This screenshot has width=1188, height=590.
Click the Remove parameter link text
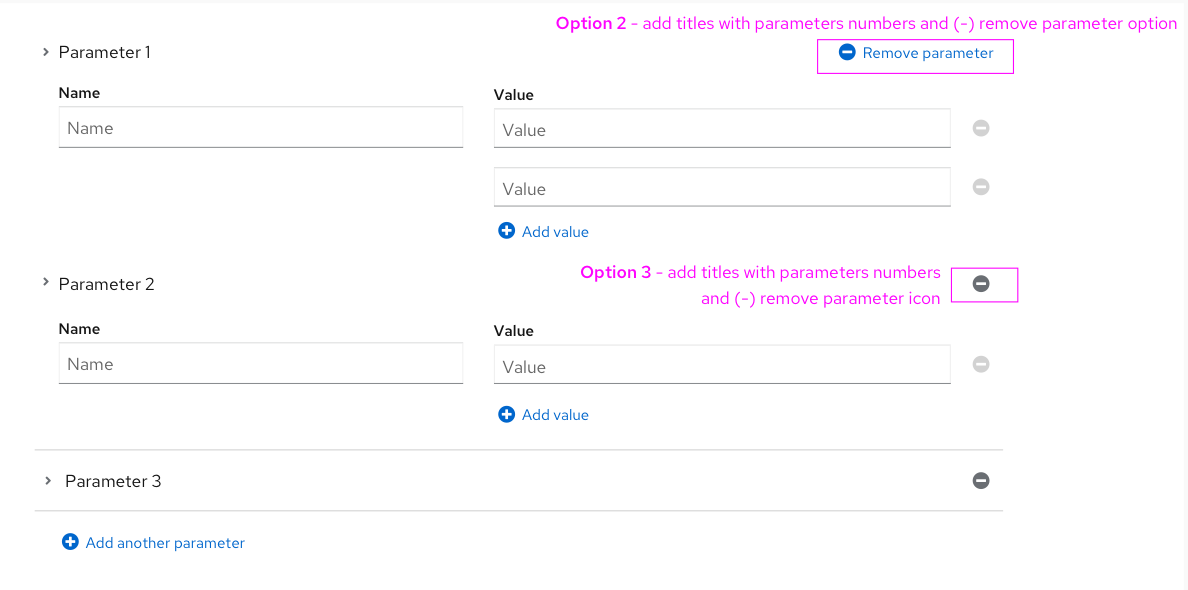(928, 53)
